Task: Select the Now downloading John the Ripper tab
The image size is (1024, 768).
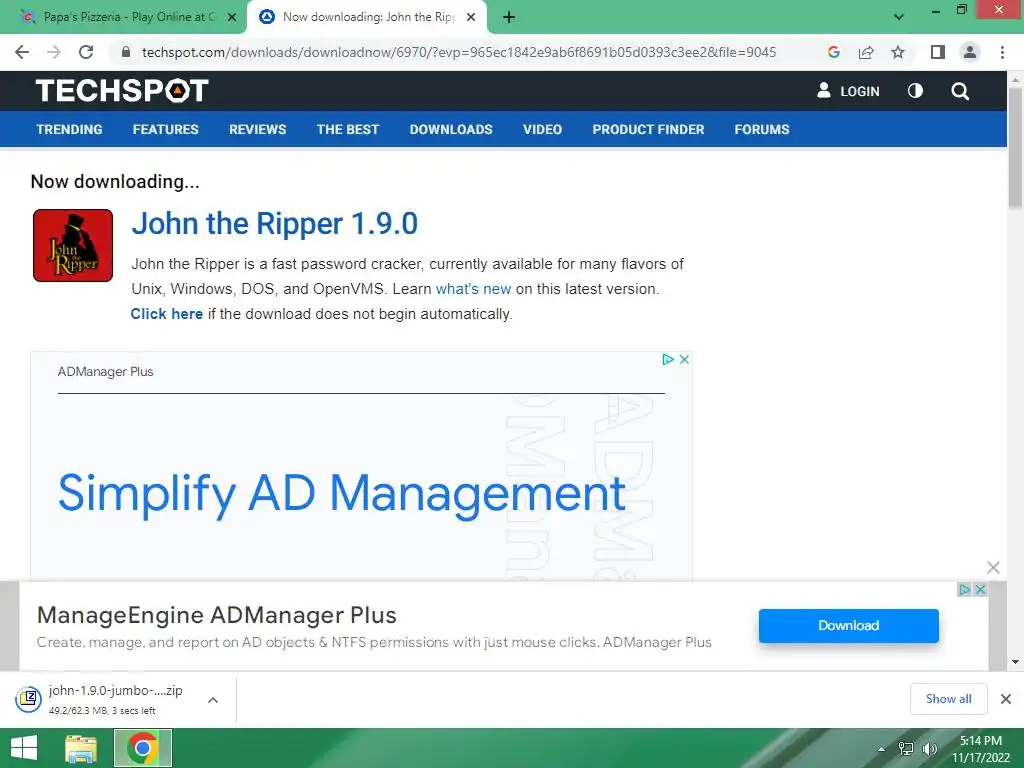Action: tap(367, 17)
